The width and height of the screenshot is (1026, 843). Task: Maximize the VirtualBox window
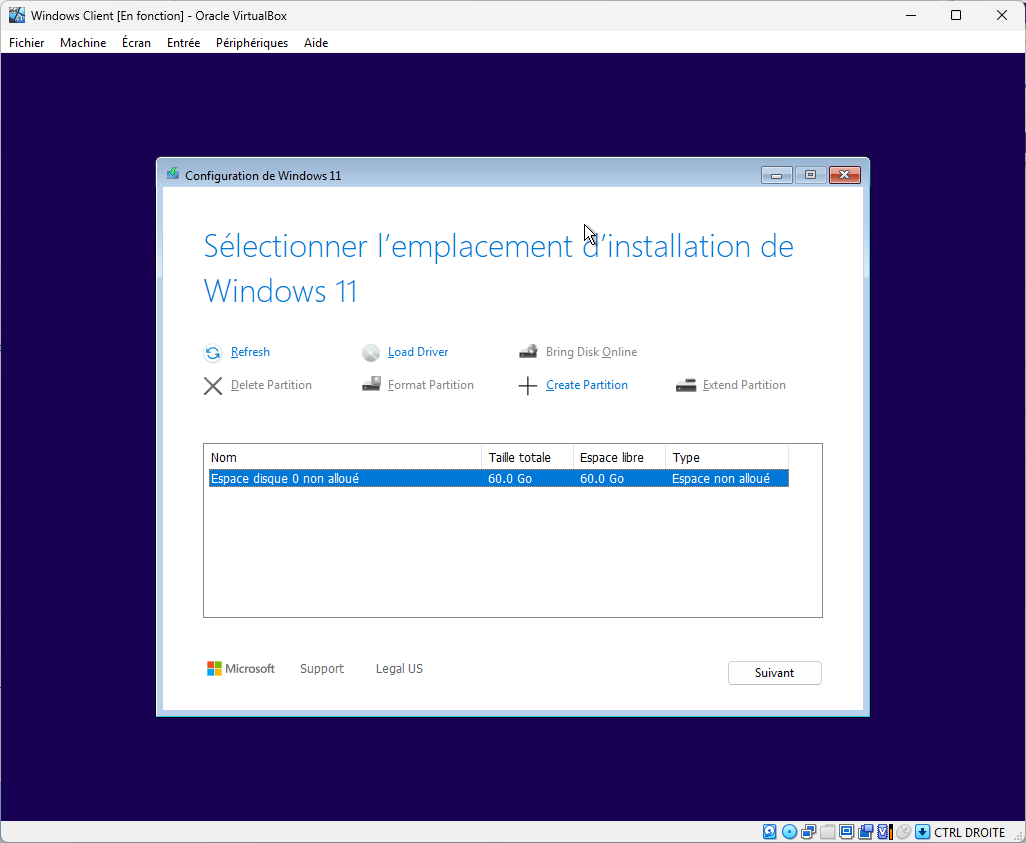click(x=956, y=15)
